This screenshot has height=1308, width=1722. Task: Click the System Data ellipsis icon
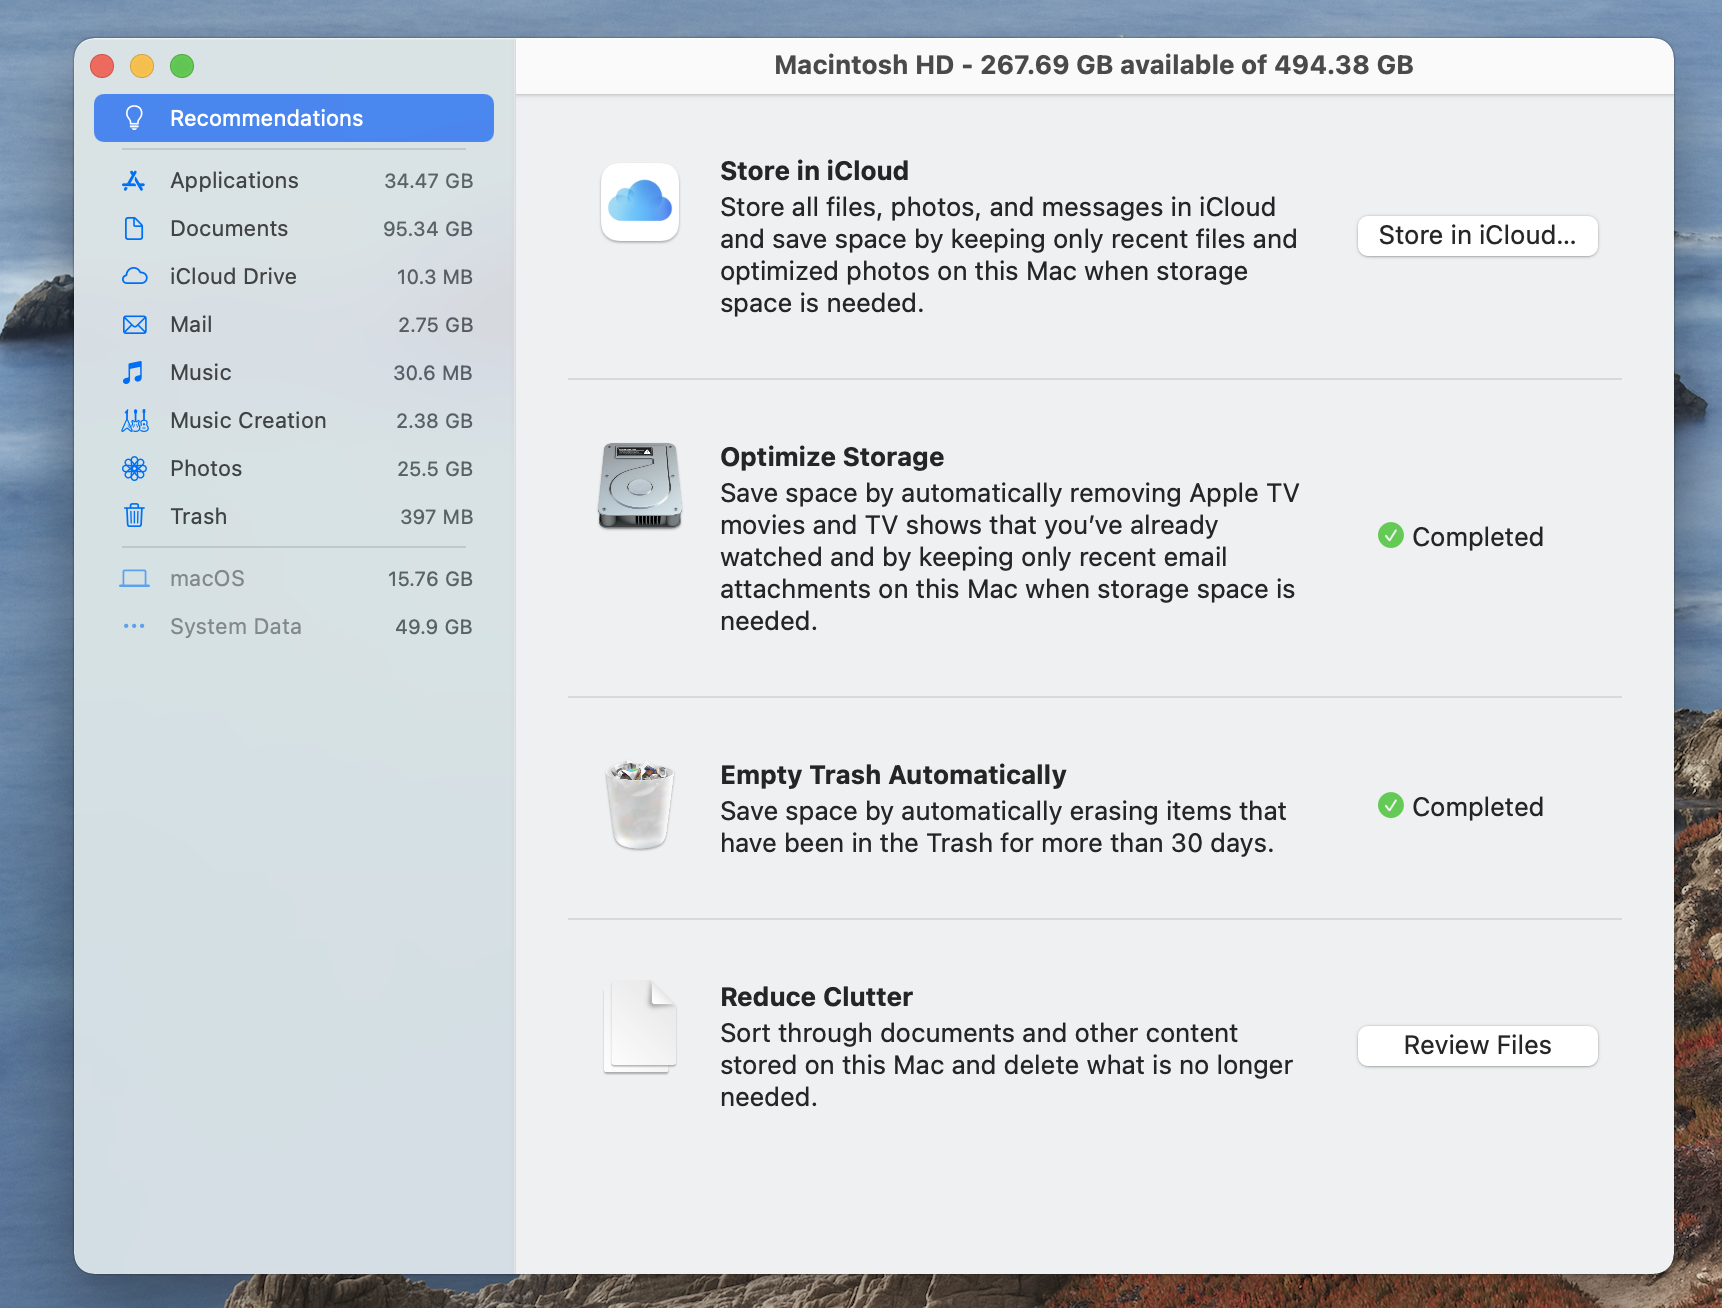point(134,627)
